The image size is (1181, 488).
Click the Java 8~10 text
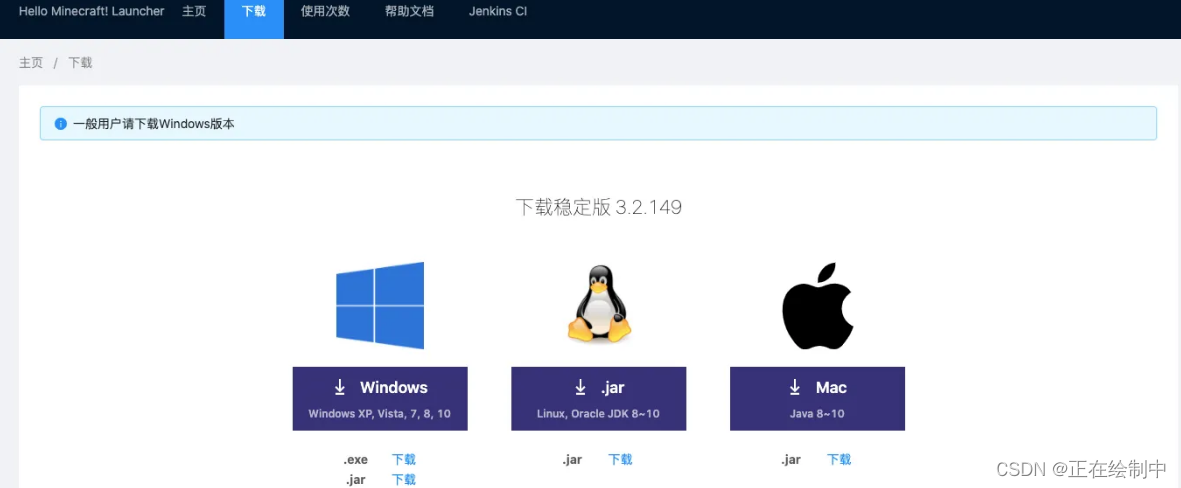pyautogui.click(x=817, y=414)
